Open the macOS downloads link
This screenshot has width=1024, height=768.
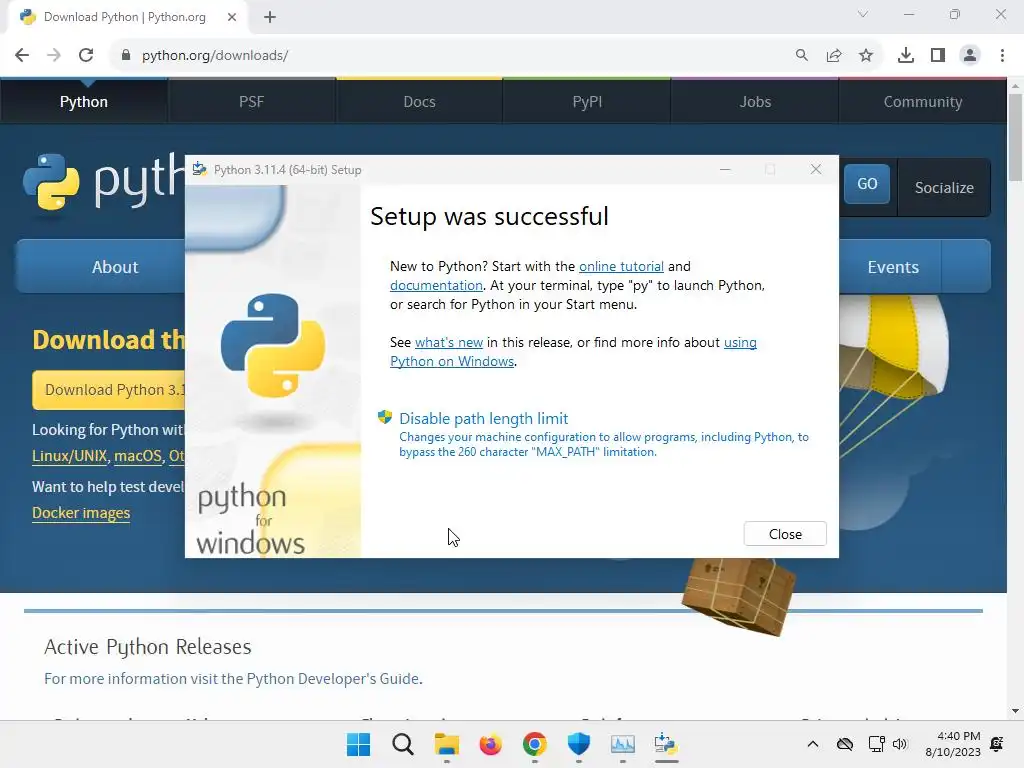click(138, 456)
